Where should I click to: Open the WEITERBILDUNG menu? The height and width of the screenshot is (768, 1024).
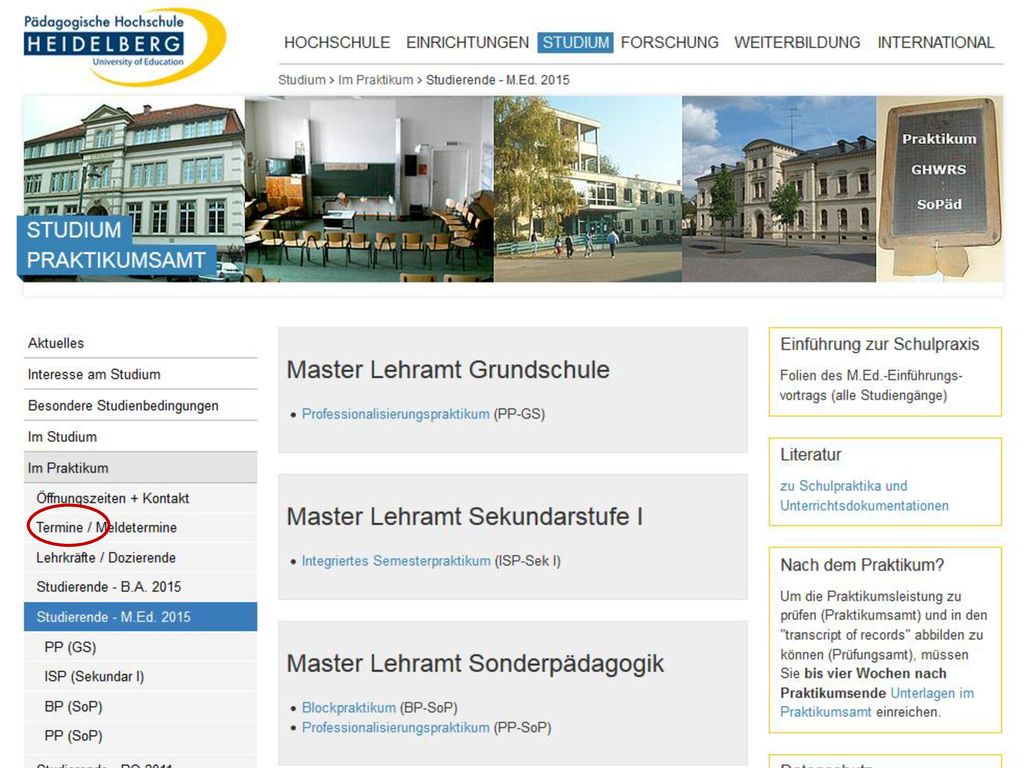click(797, 42)
